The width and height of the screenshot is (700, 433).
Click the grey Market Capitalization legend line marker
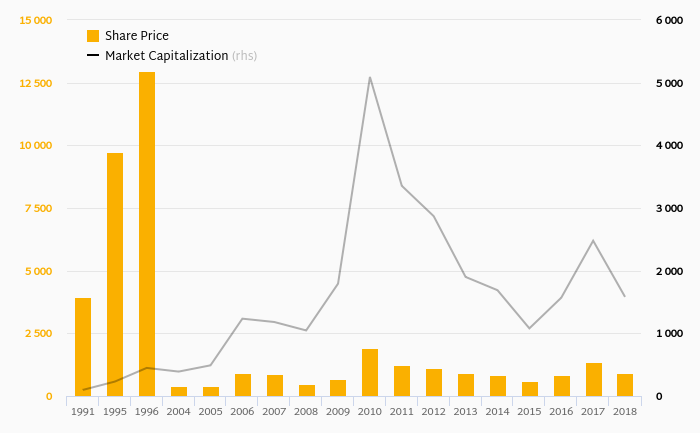93,56
